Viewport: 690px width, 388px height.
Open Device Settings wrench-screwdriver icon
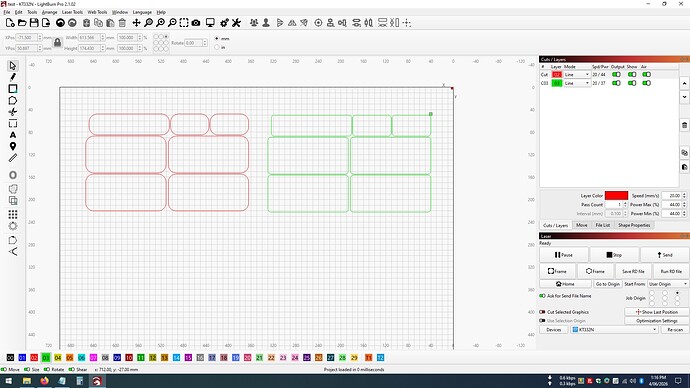(x=236, y=23)
